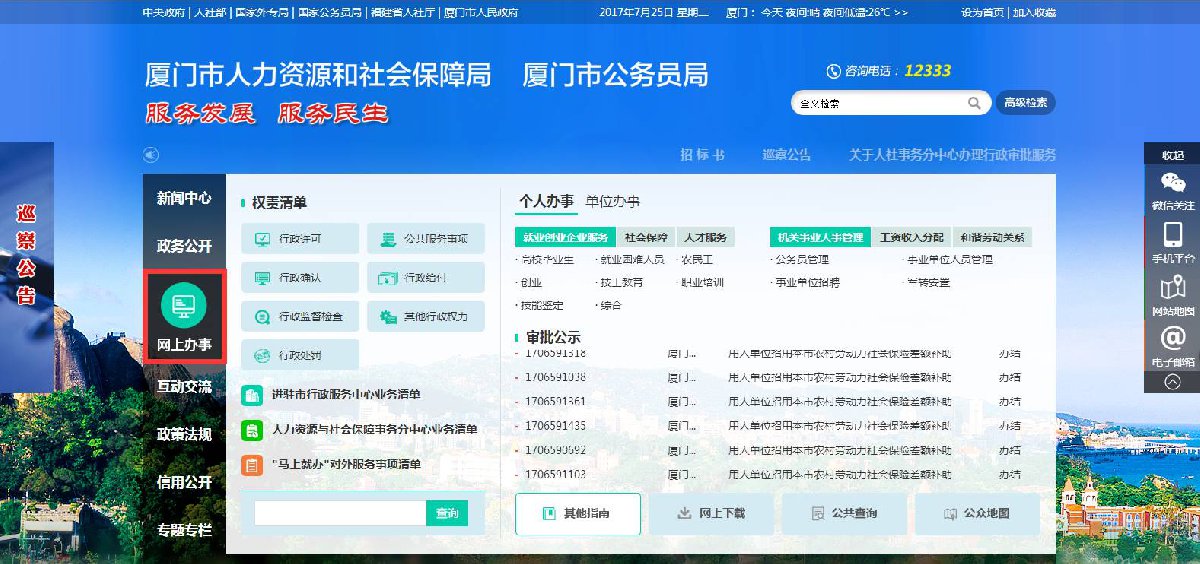Open the site map (网站地图) icon

1171,289
